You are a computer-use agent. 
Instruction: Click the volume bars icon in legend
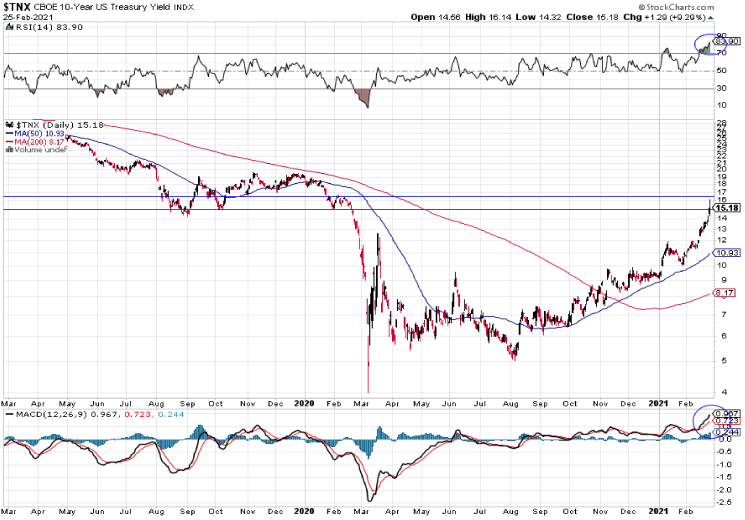point(8,150)
